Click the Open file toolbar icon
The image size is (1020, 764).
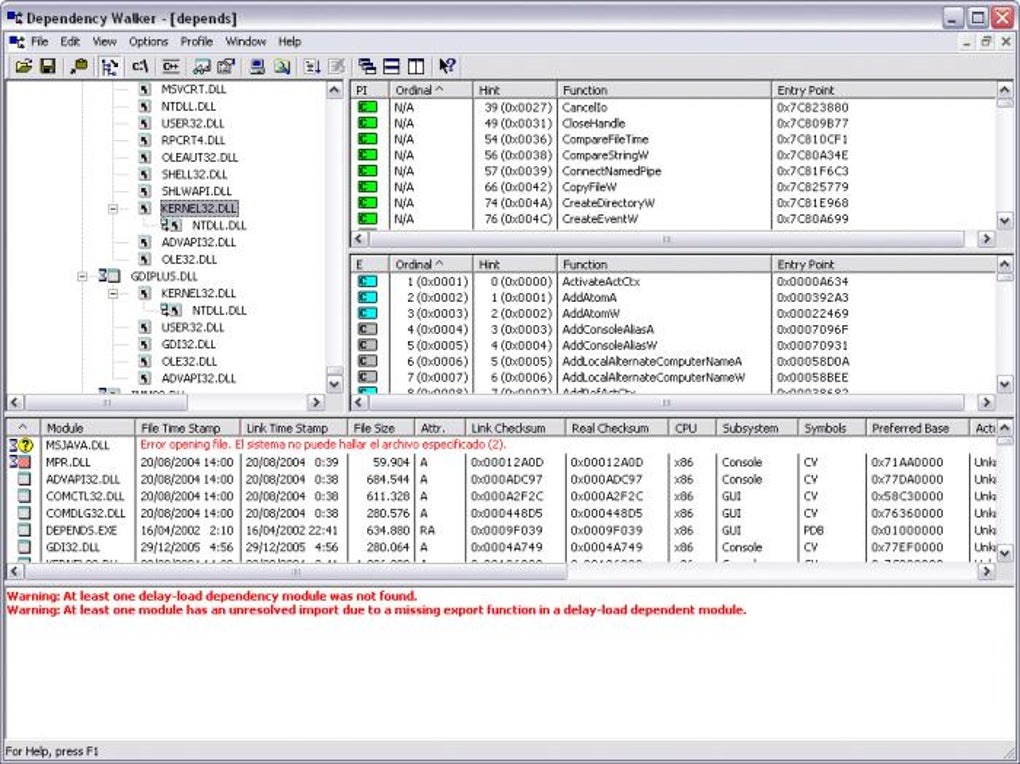click(23, 66)
